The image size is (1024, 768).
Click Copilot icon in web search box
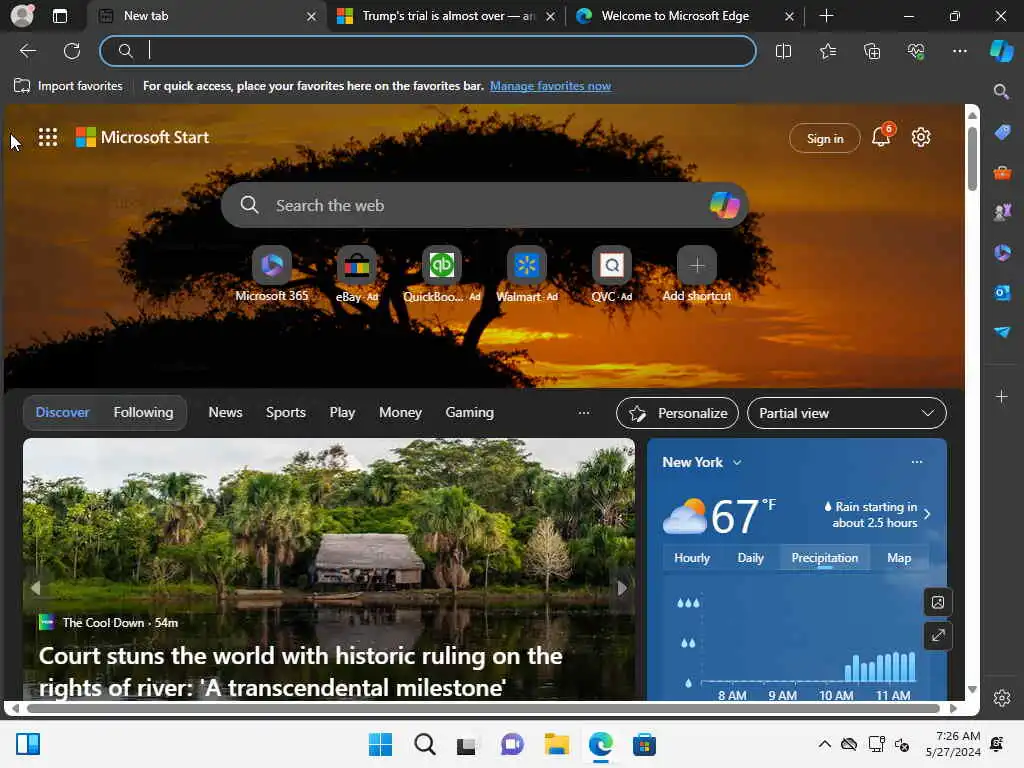pos(725,205)
